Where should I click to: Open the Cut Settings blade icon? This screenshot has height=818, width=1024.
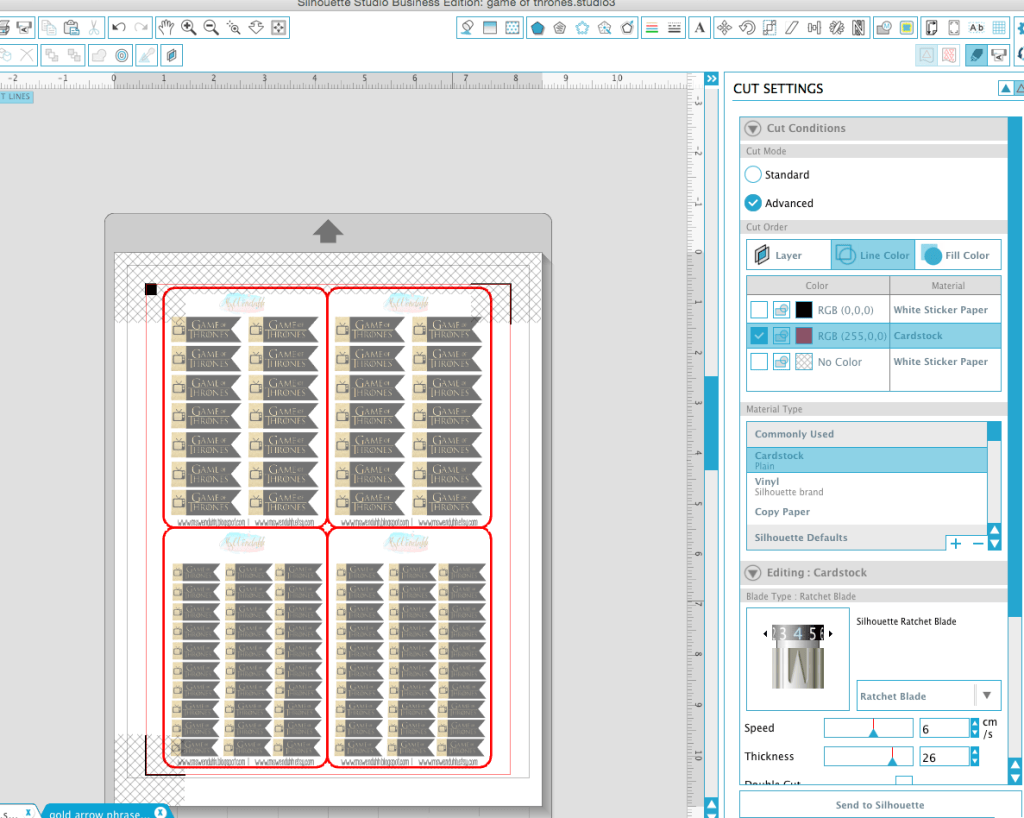pyautogui.click(x=976, y=55)
